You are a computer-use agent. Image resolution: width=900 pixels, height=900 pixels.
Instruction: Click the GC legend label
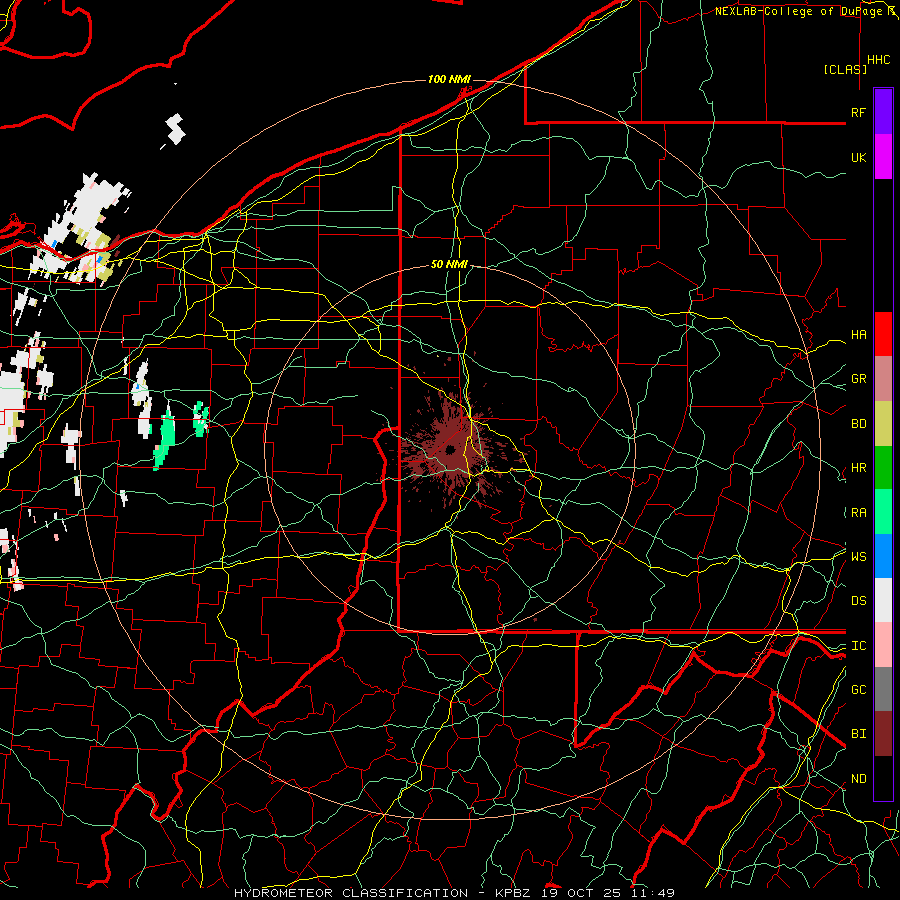[858, 690]
